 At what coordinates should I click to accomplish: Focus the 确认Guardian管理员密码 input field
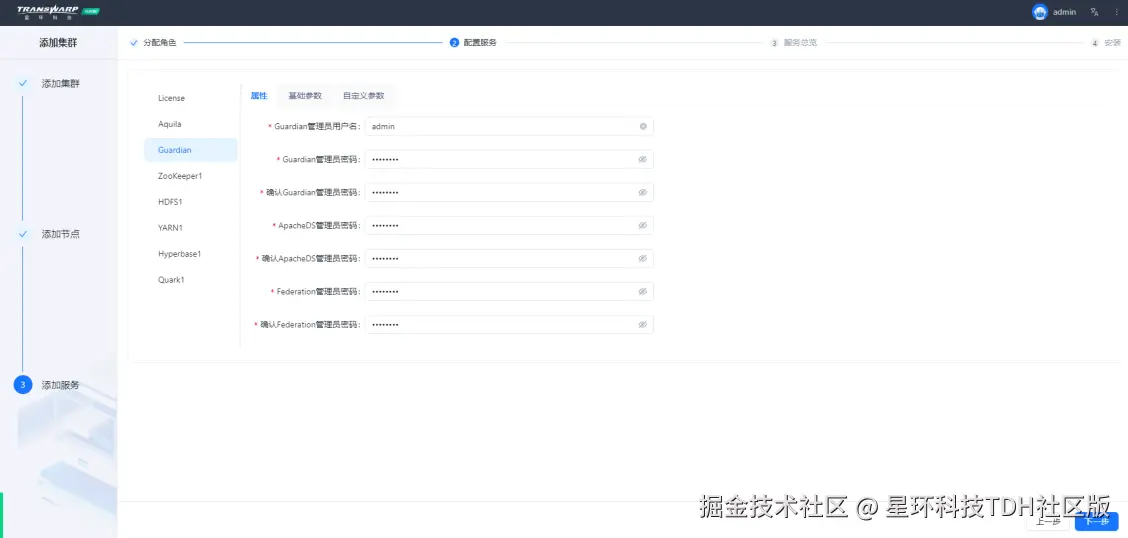[509, 193]
